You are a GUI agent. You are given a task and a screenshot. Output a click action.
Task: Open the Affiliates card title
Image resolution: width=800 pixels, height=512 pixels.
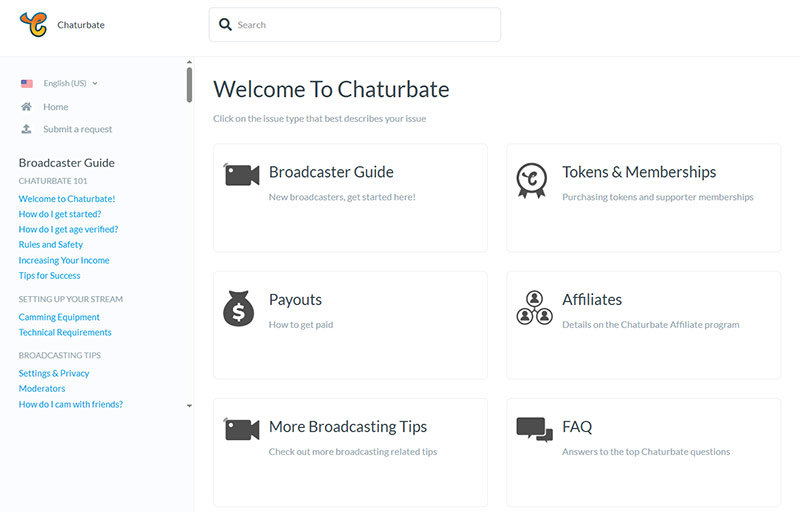coord(592,299)
